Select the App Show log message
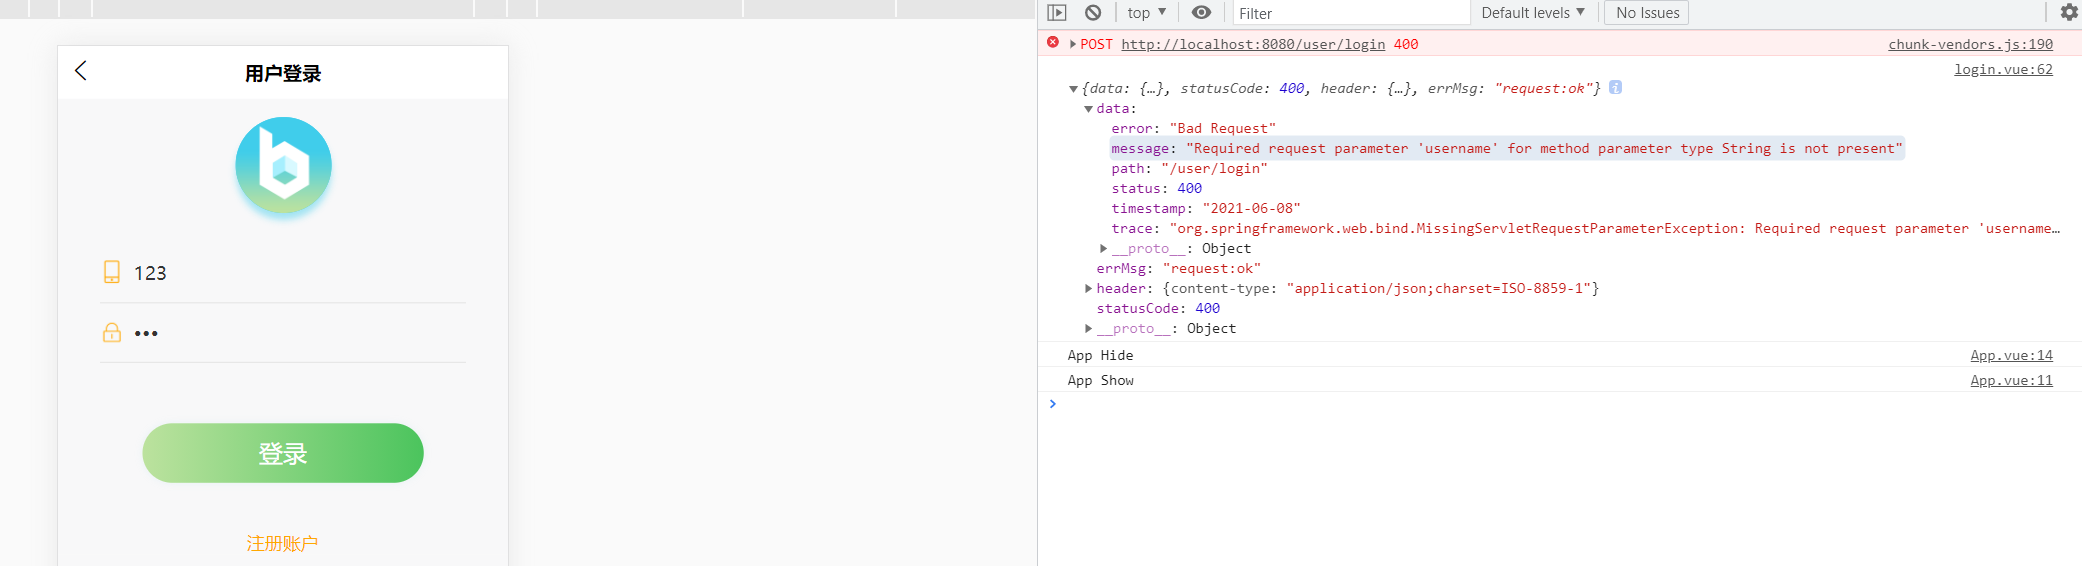The width and height of the screenshot is (2082, 566). pos(1100,380)
